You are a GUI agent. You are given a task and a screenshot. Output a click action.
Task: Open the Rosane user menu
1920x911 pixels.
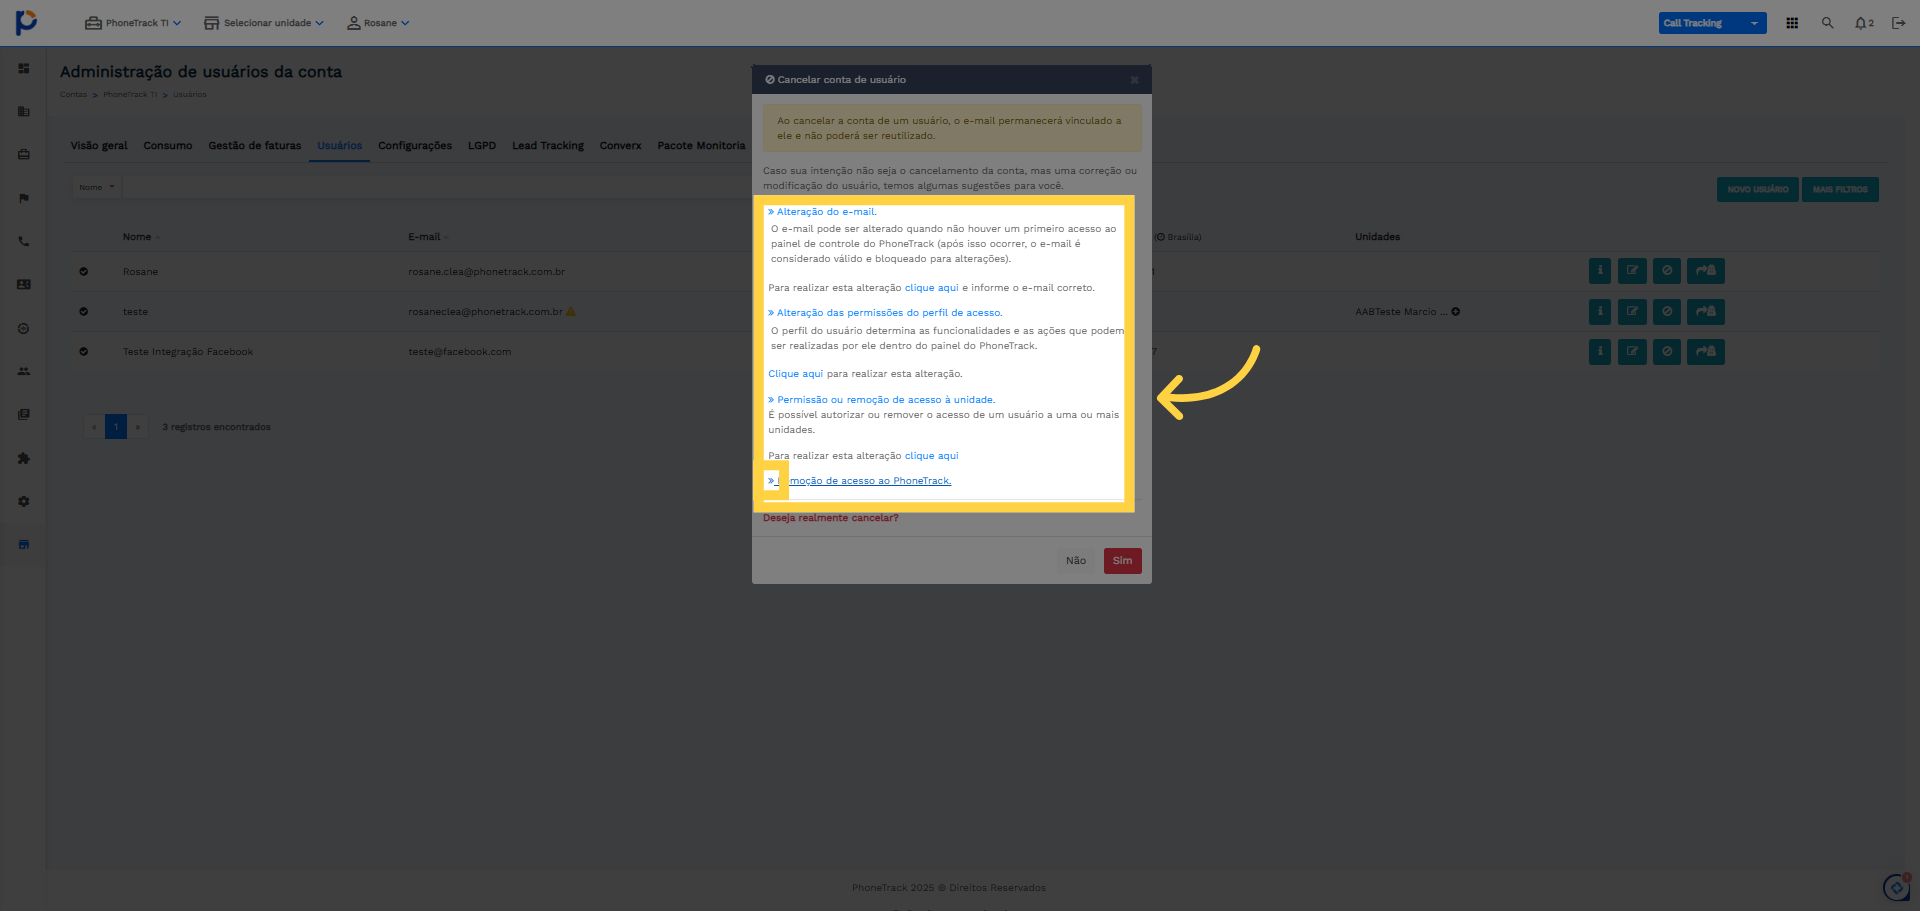378,23
